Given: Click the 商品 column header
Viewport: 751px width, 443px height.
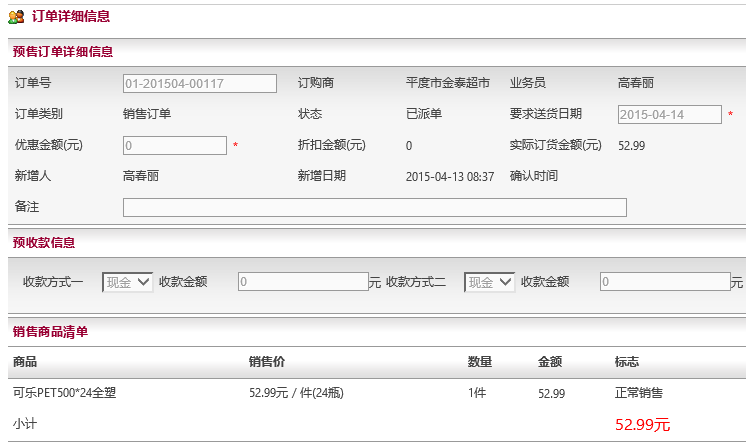Looking at the screenshot, I should pyautogui.click(x=25, y=362).
